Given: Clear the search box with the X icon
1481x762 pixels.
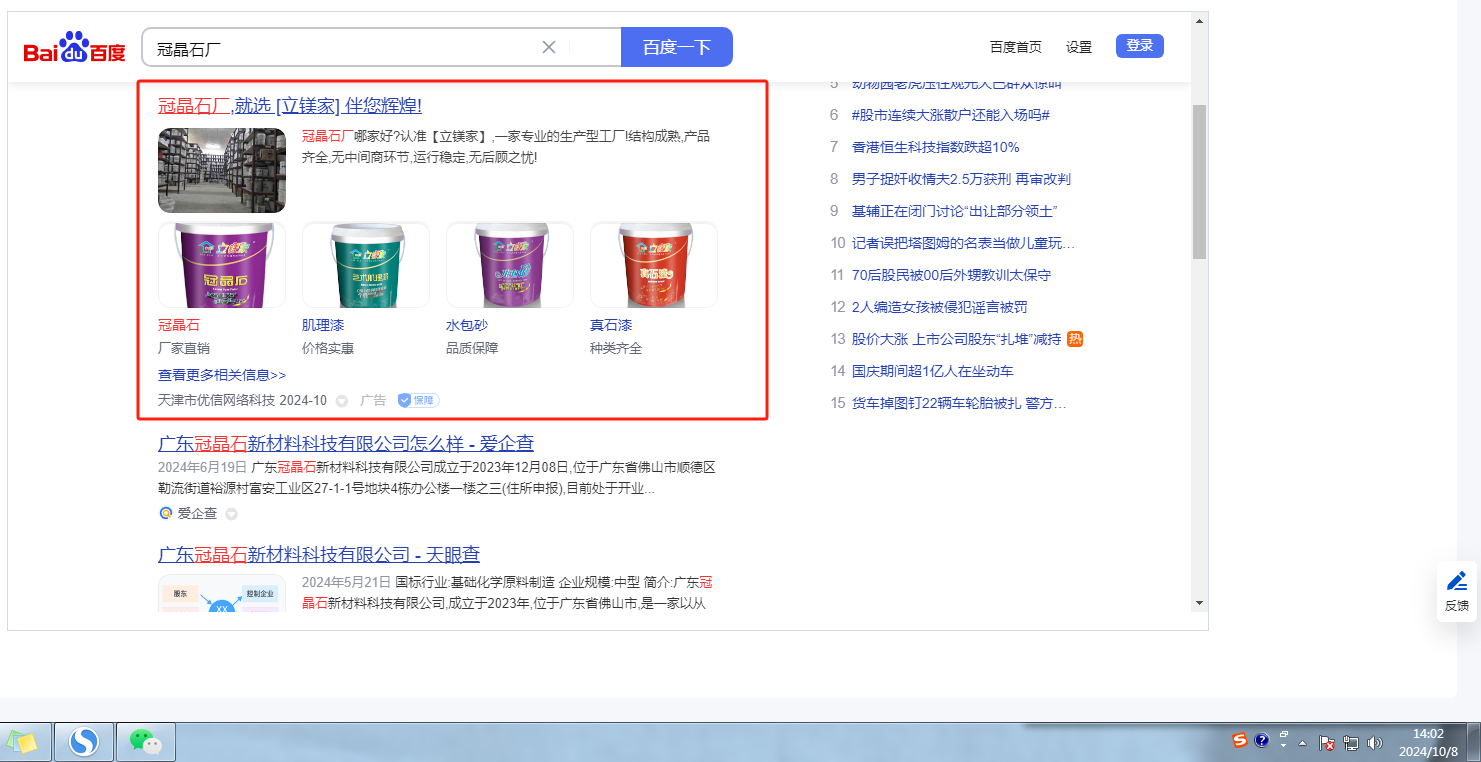Looking at the screenshot, I should click(x=549, y=47).
